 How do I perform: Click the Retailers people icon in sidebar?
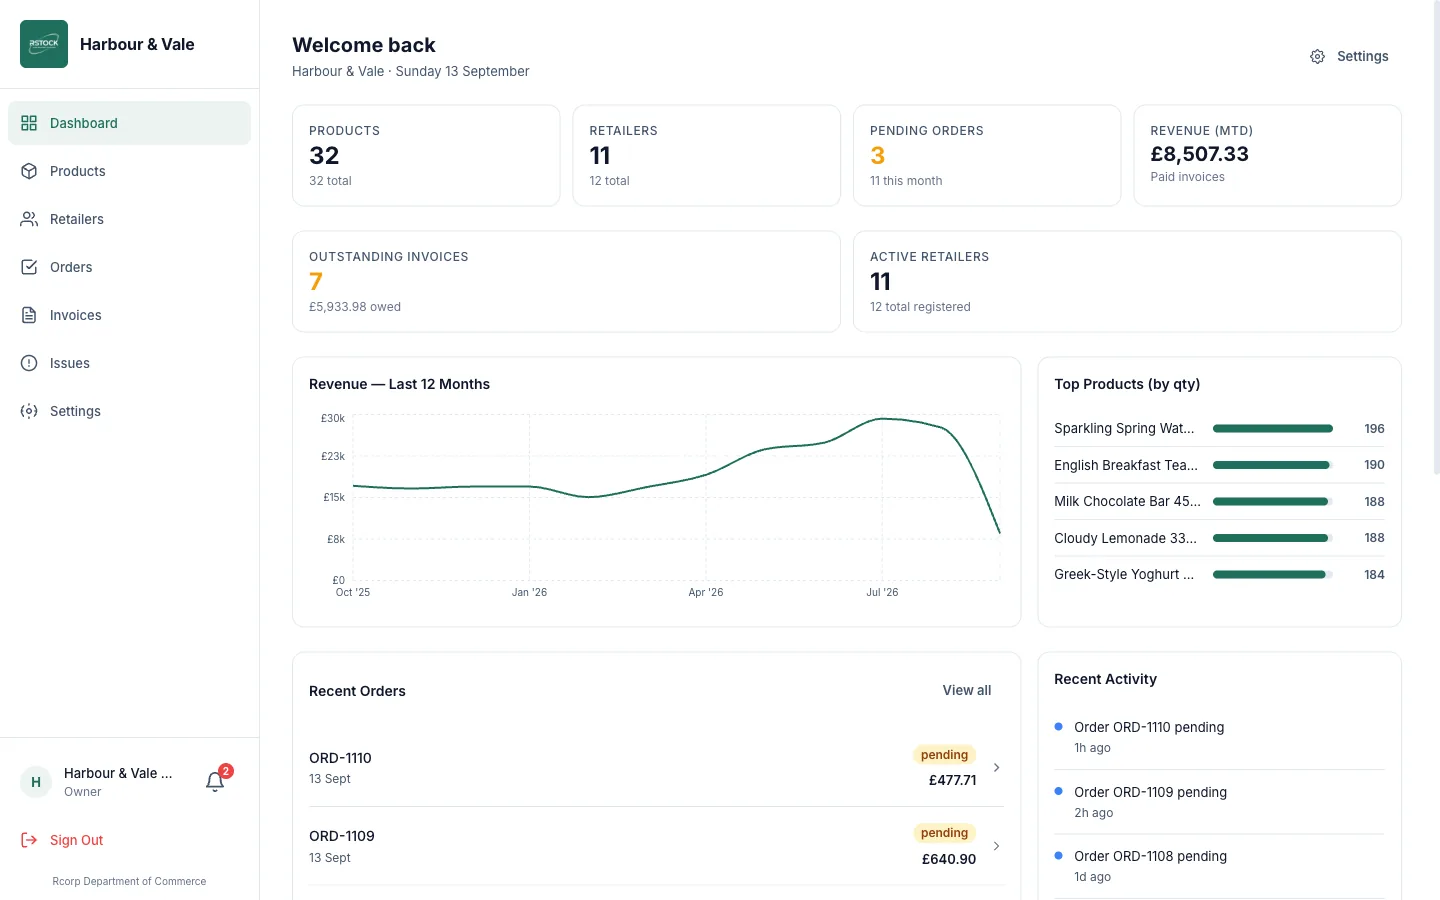tap(29, 219)
